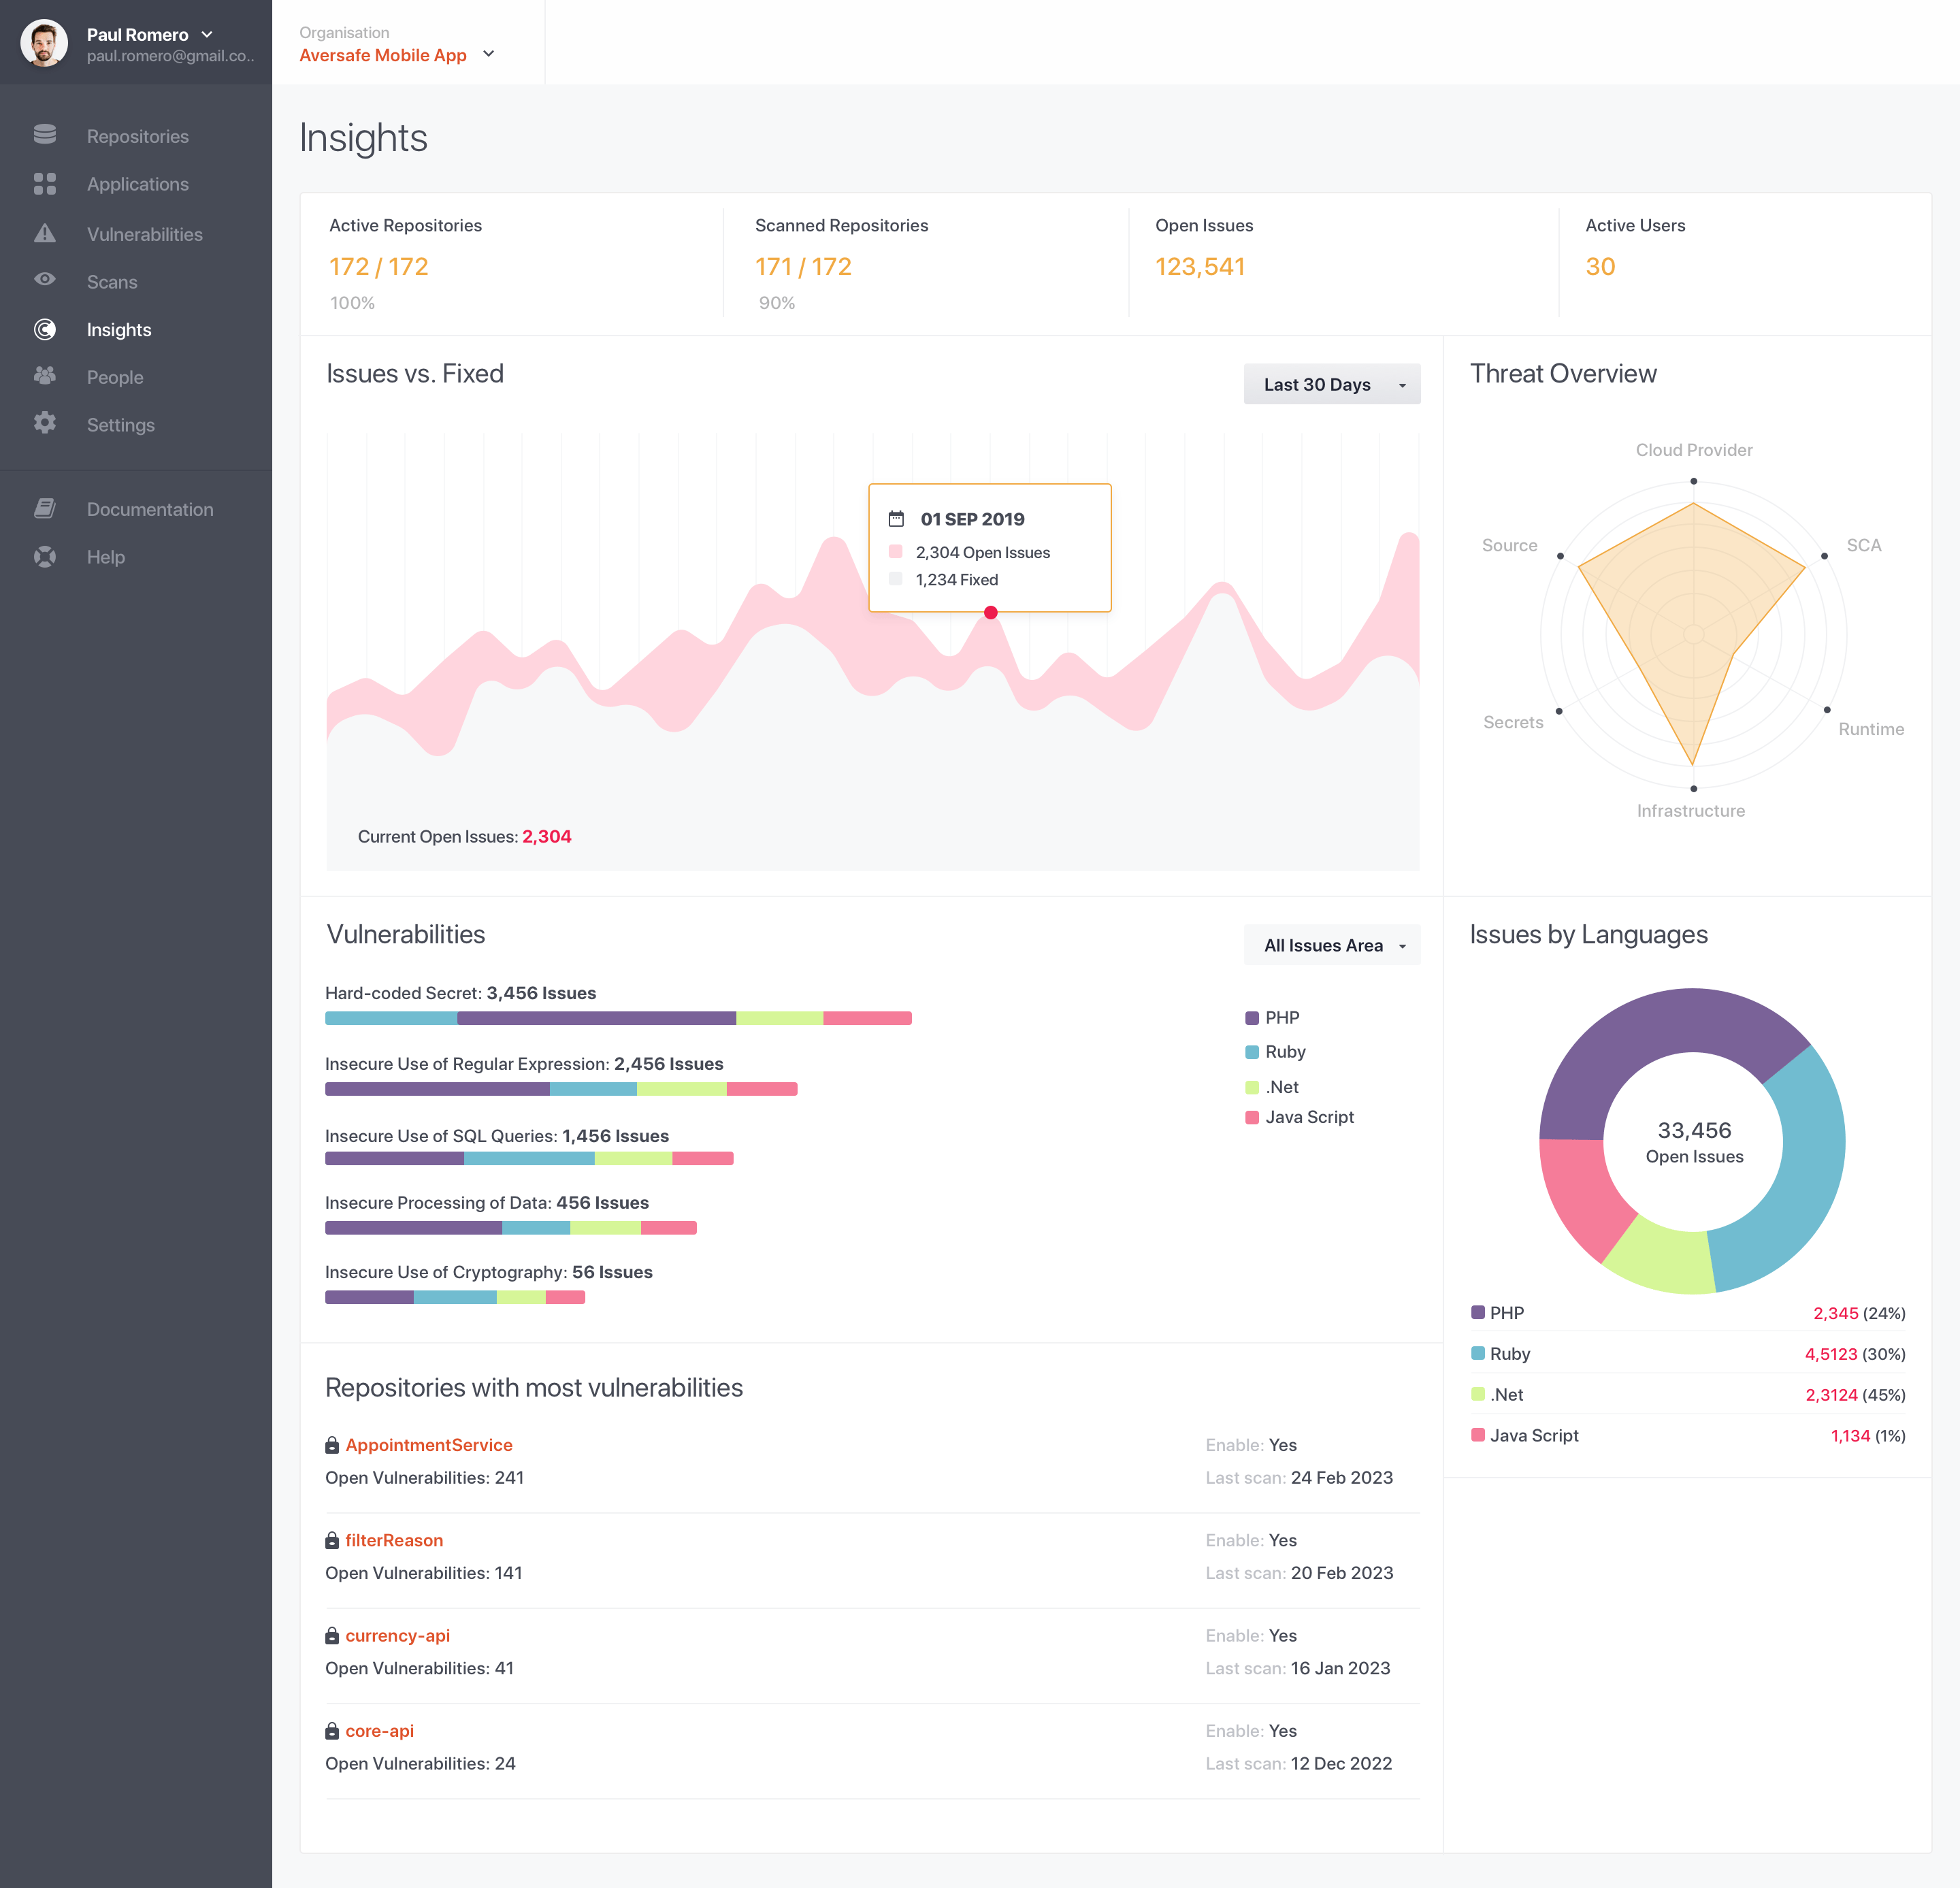Screen dimensions: 1960x1888
Task: Click the Scans eye icon
Action: 45,280
